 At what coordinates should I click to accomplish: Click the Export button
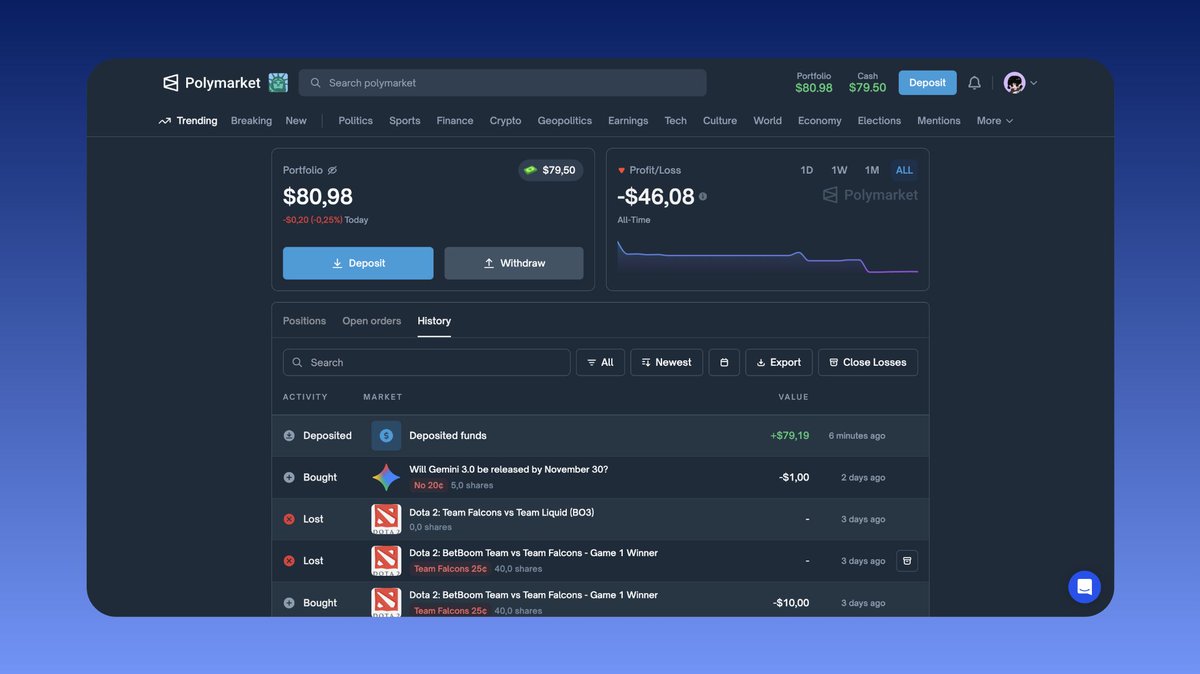779,362
